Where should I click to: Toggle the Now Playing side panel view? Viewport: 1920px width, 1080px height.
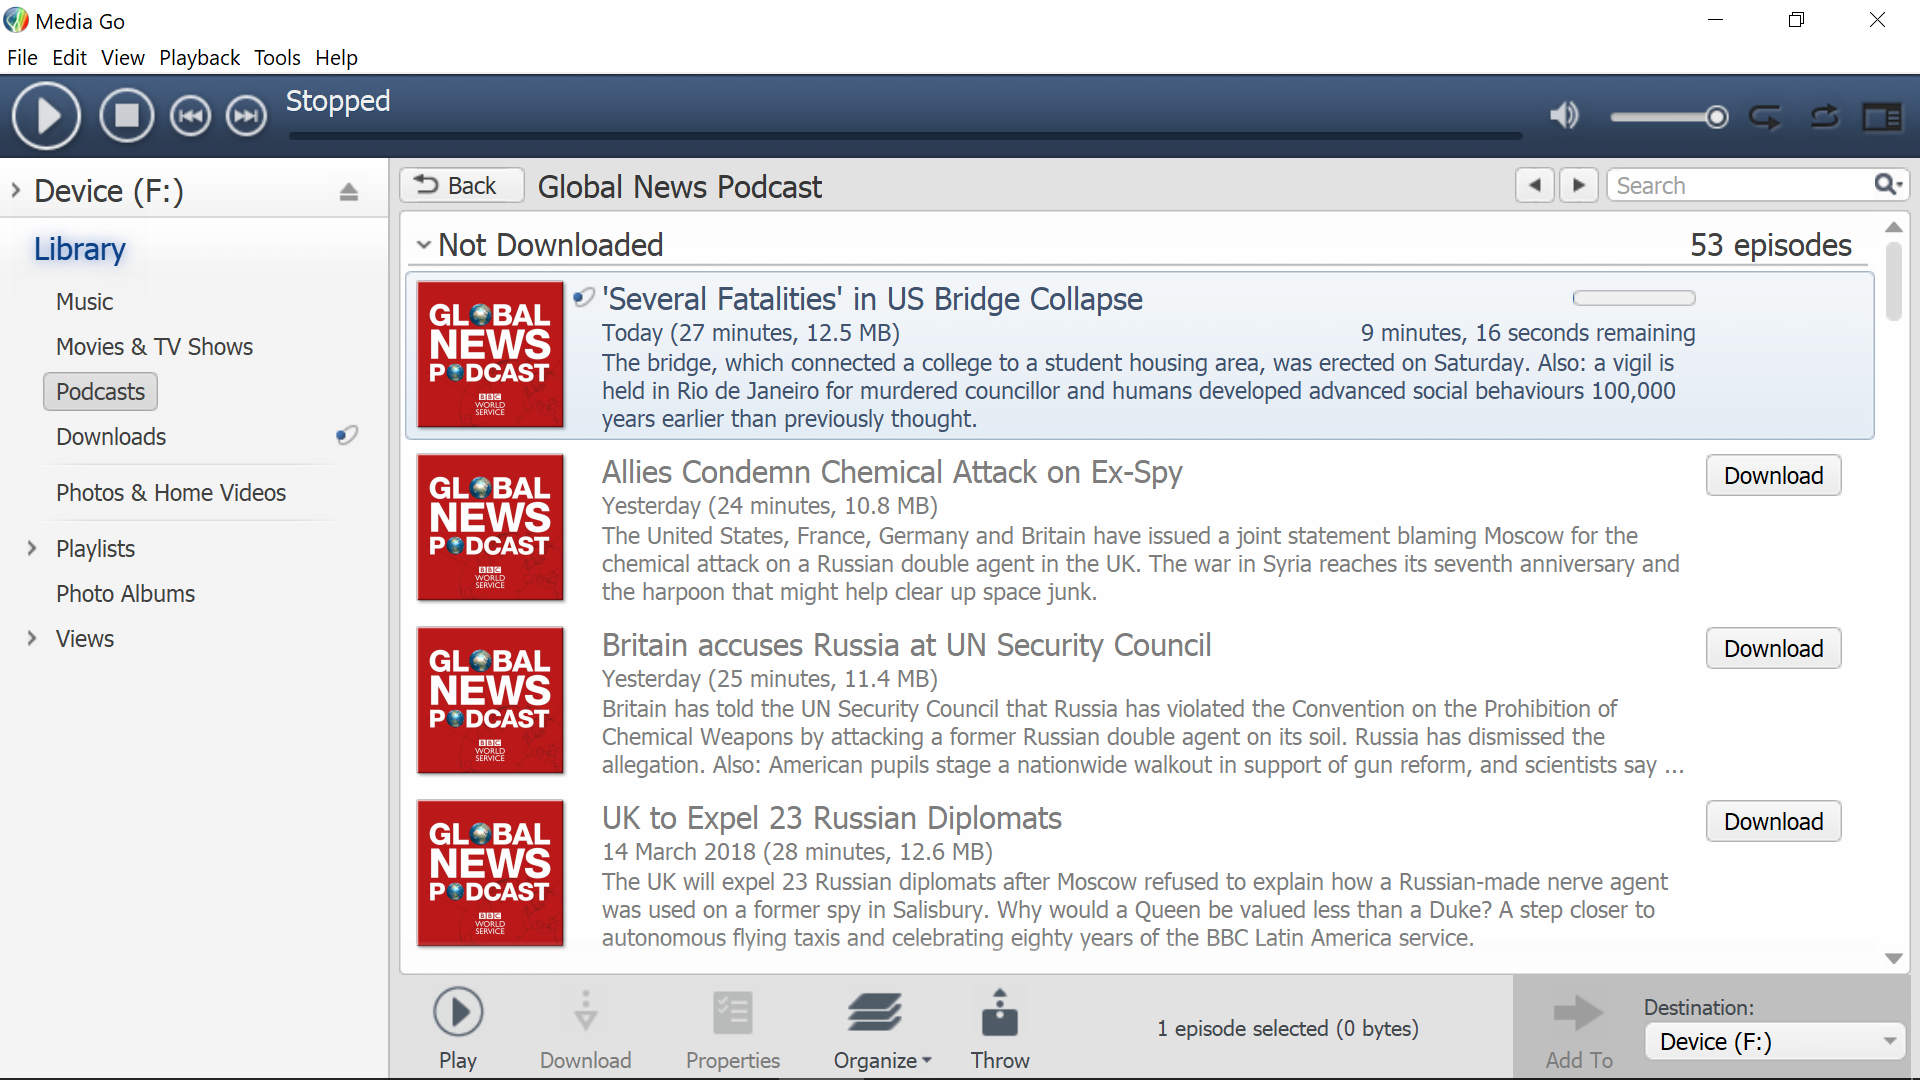pyautogui.click(x=1882, y=117)
